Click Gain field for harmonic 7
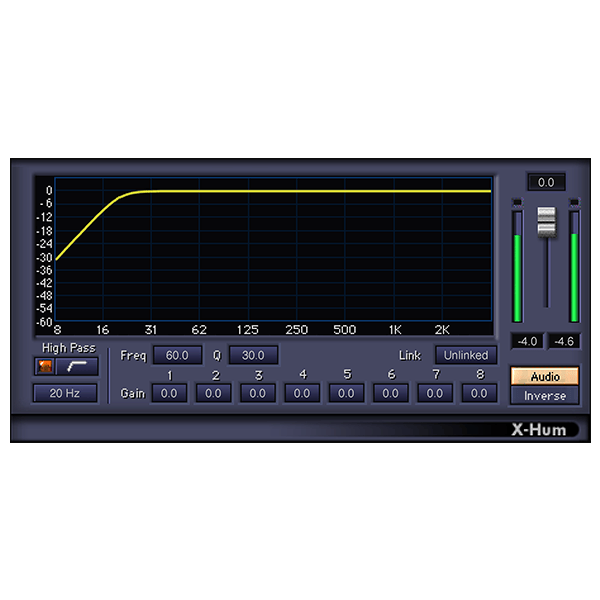The height and width of the screenshot is (600, 600). click(x=435, y=393)
